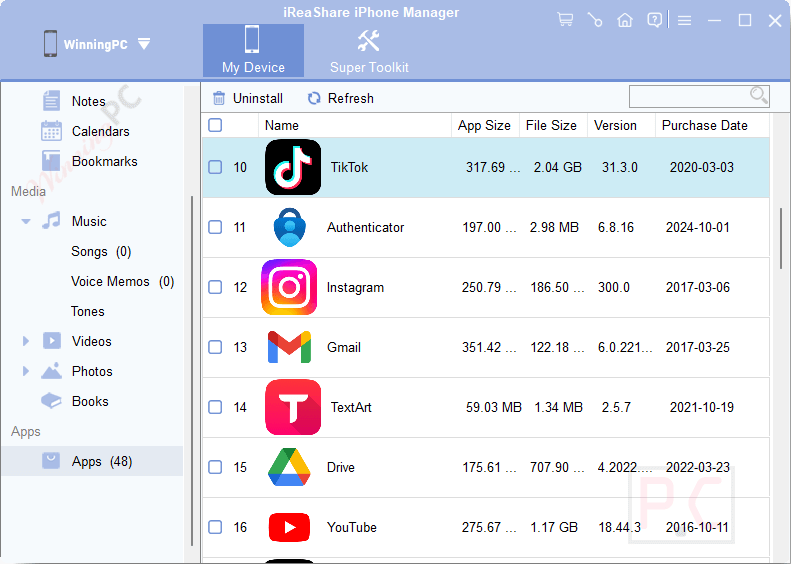Sort by the File Size column header

(x=553, y=125)
